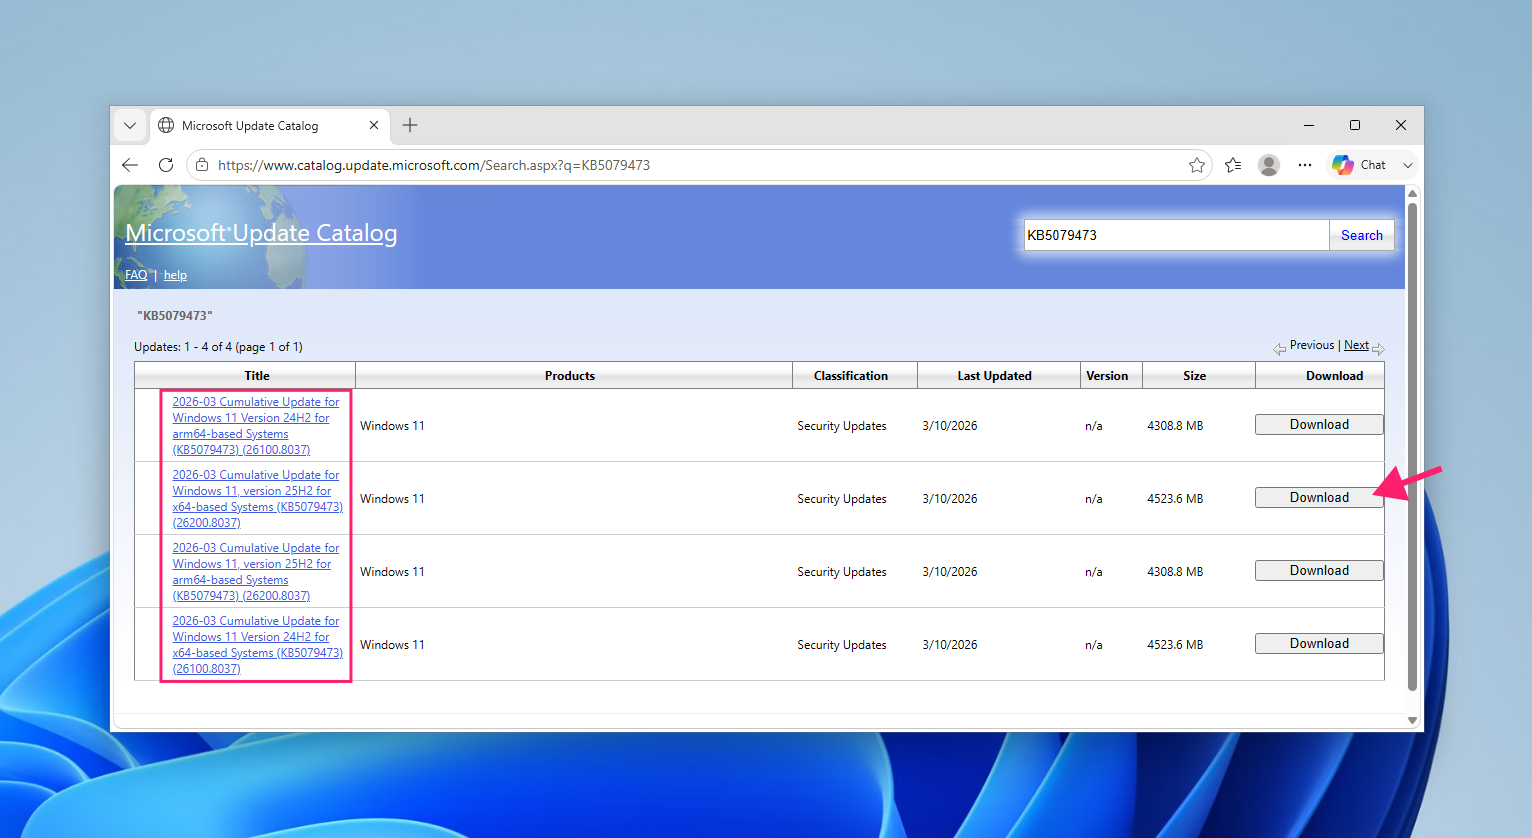Viewport: 1532px width, 838px height.
Task: Sort by Products column header
Action: coord(570,376)
